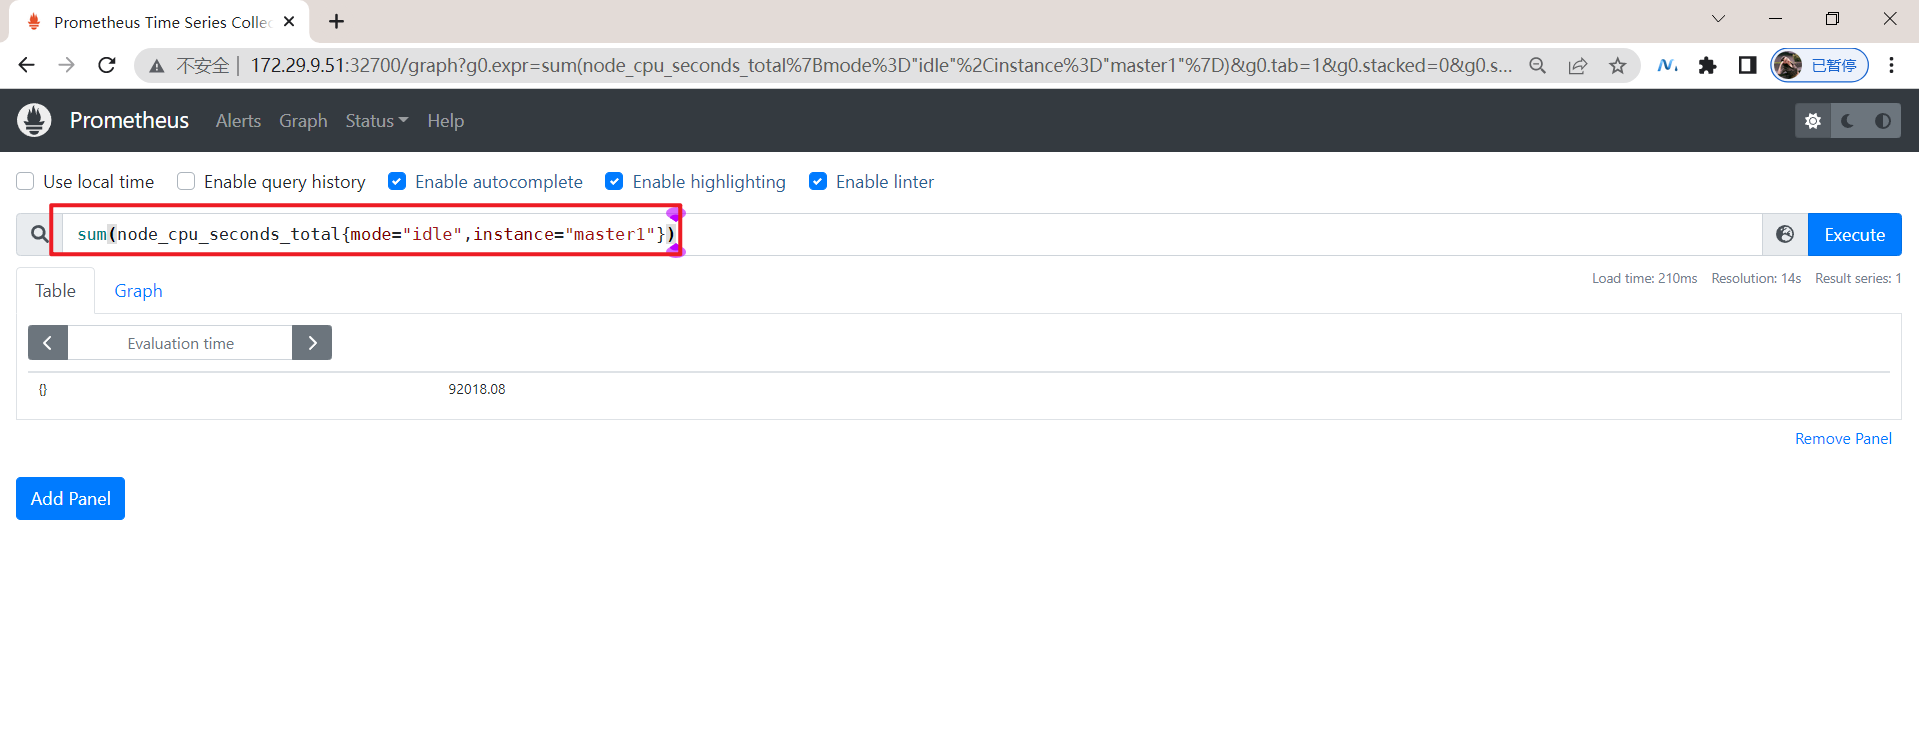Go forward in browser history
Viewport: 1919px width, 731px height.
[67, 65]
